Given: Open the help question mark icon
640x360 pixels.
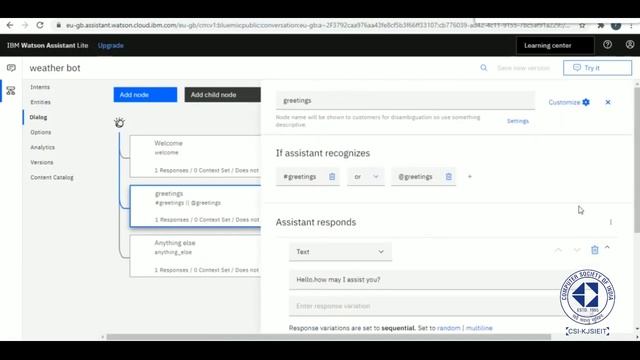Looking at the screenshot, I should 607,45.
